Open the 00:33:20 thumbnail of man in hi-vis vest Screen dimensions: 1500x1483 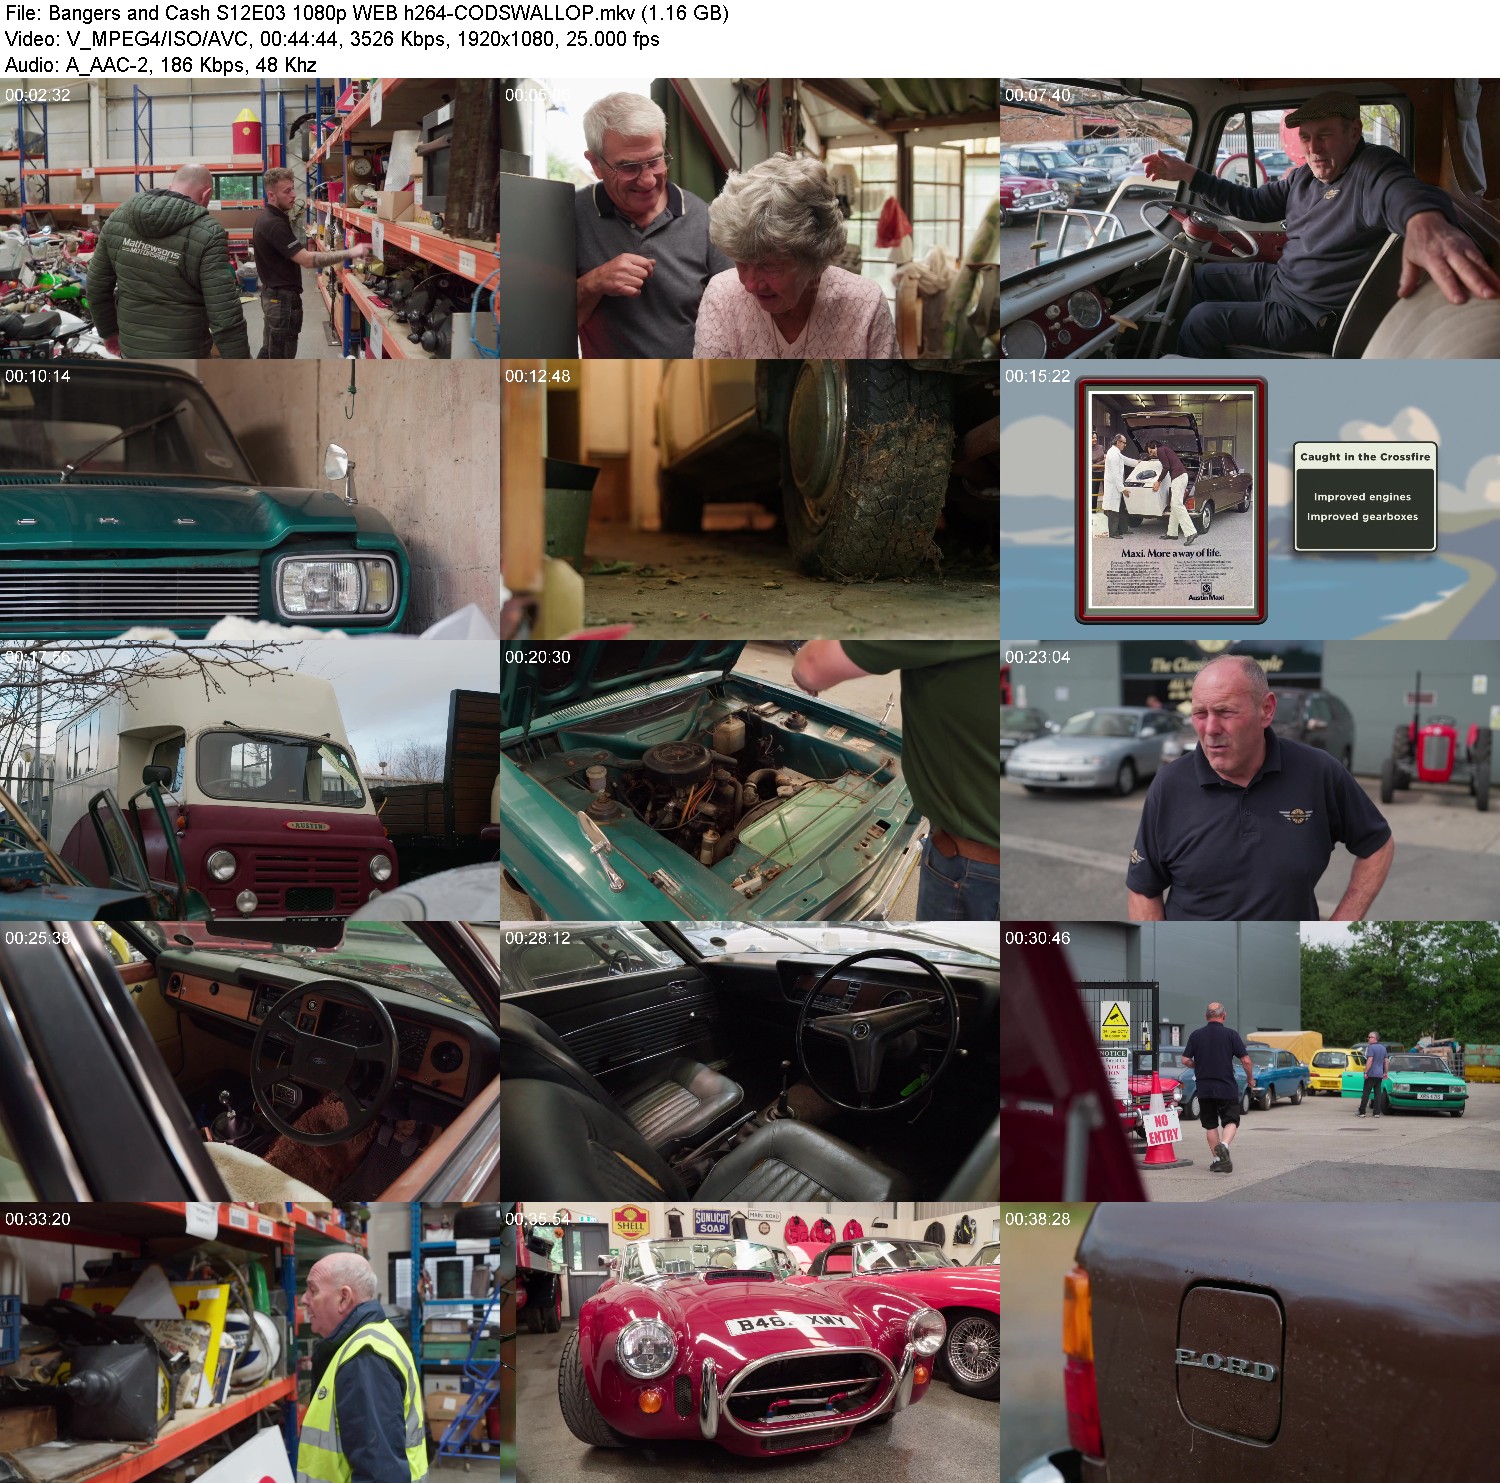(250, 1343)
